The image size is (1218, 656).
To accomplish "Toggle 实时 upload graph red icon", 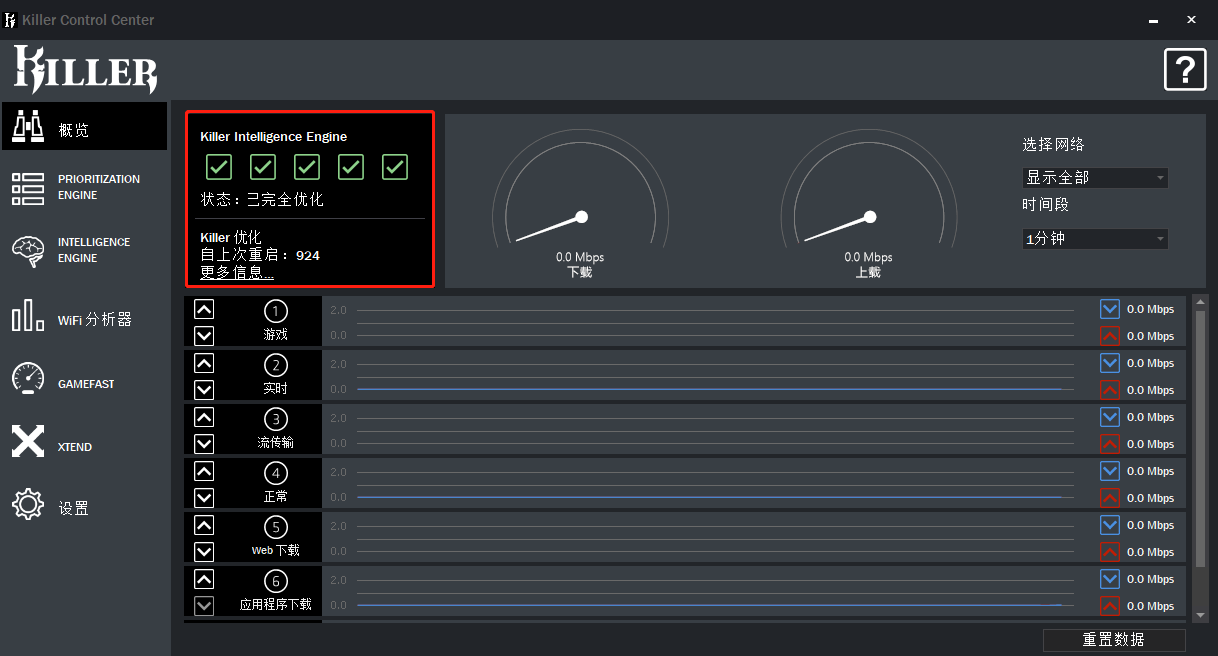I will [x=1110, y=390].
